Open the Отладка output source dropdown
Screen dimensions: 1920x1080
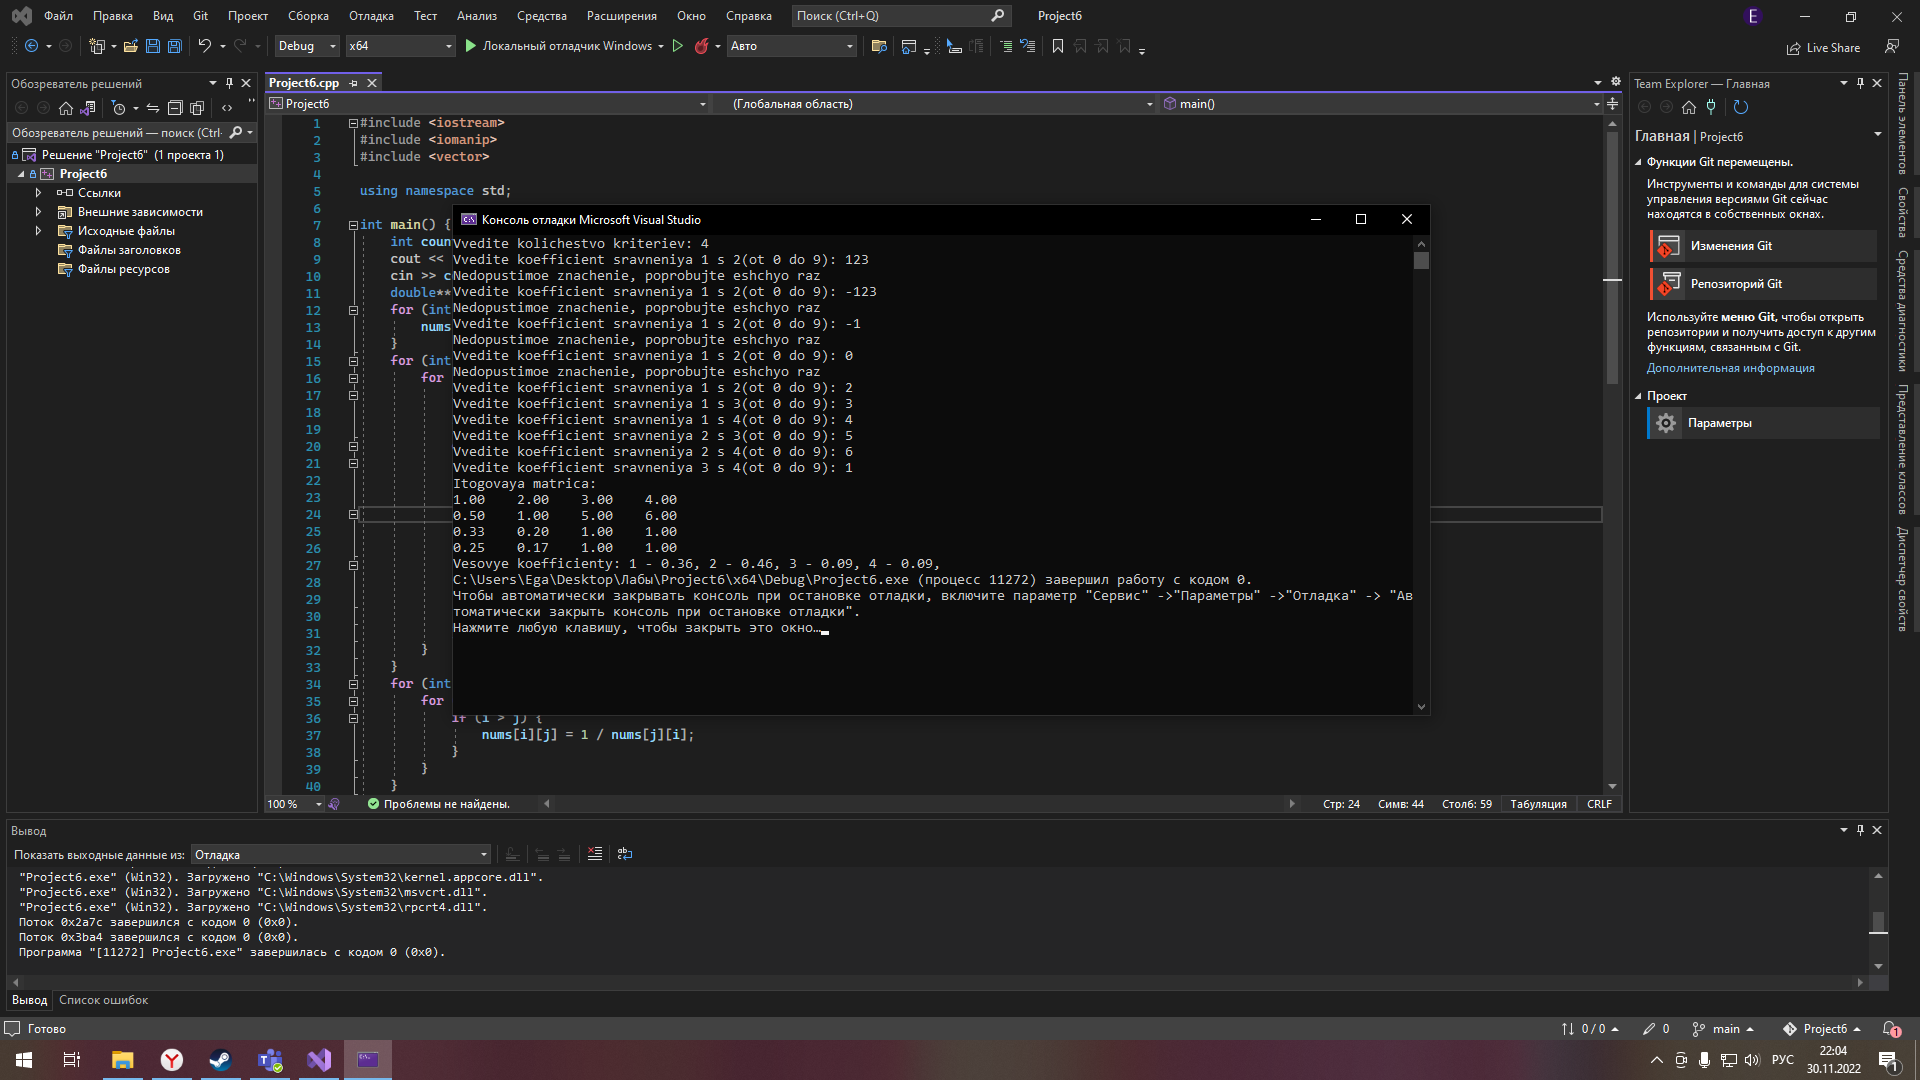pyautogui.click(x=340, y=855)
